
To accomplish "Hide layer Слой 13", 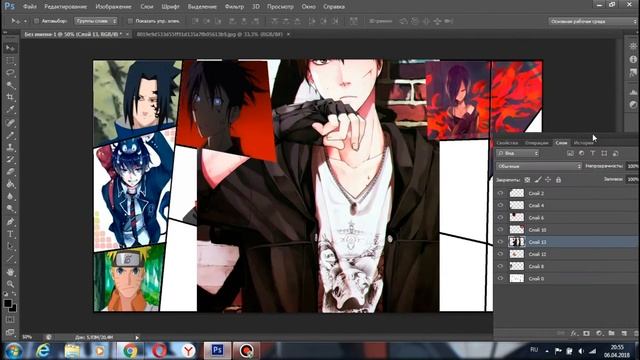I will (x=500, y=242).
